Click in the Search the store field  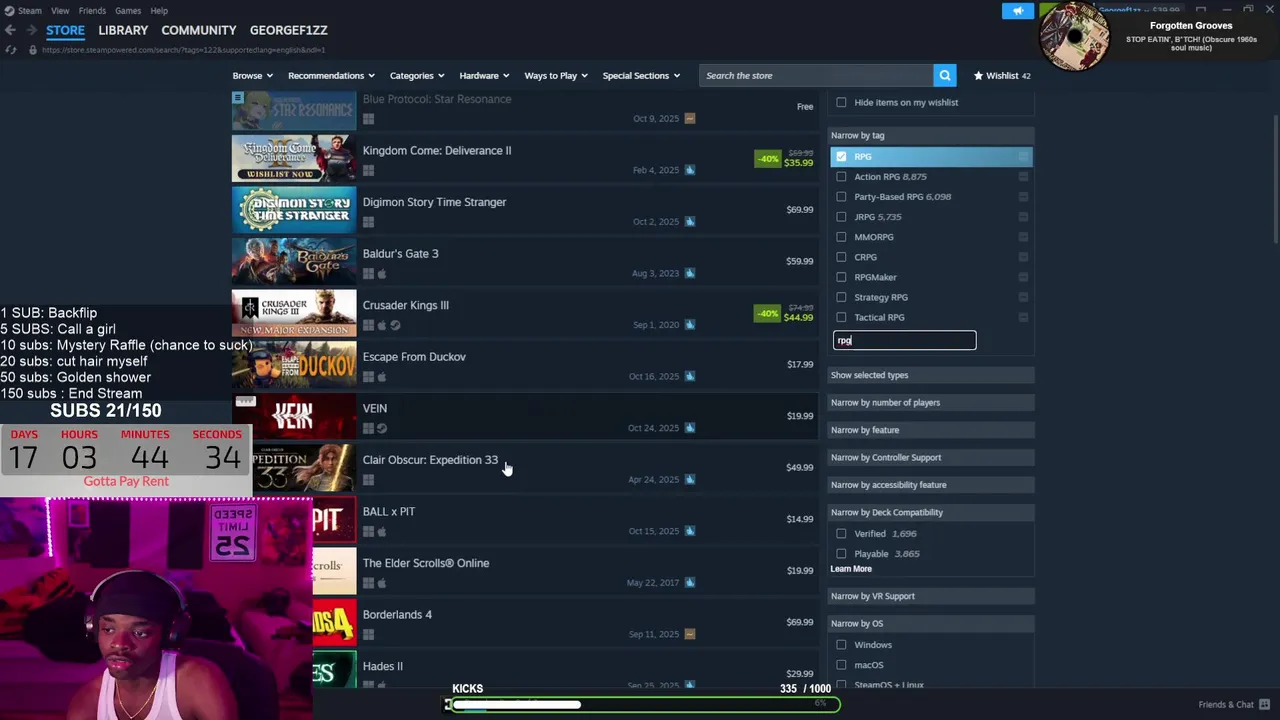(x=816, y=75)
